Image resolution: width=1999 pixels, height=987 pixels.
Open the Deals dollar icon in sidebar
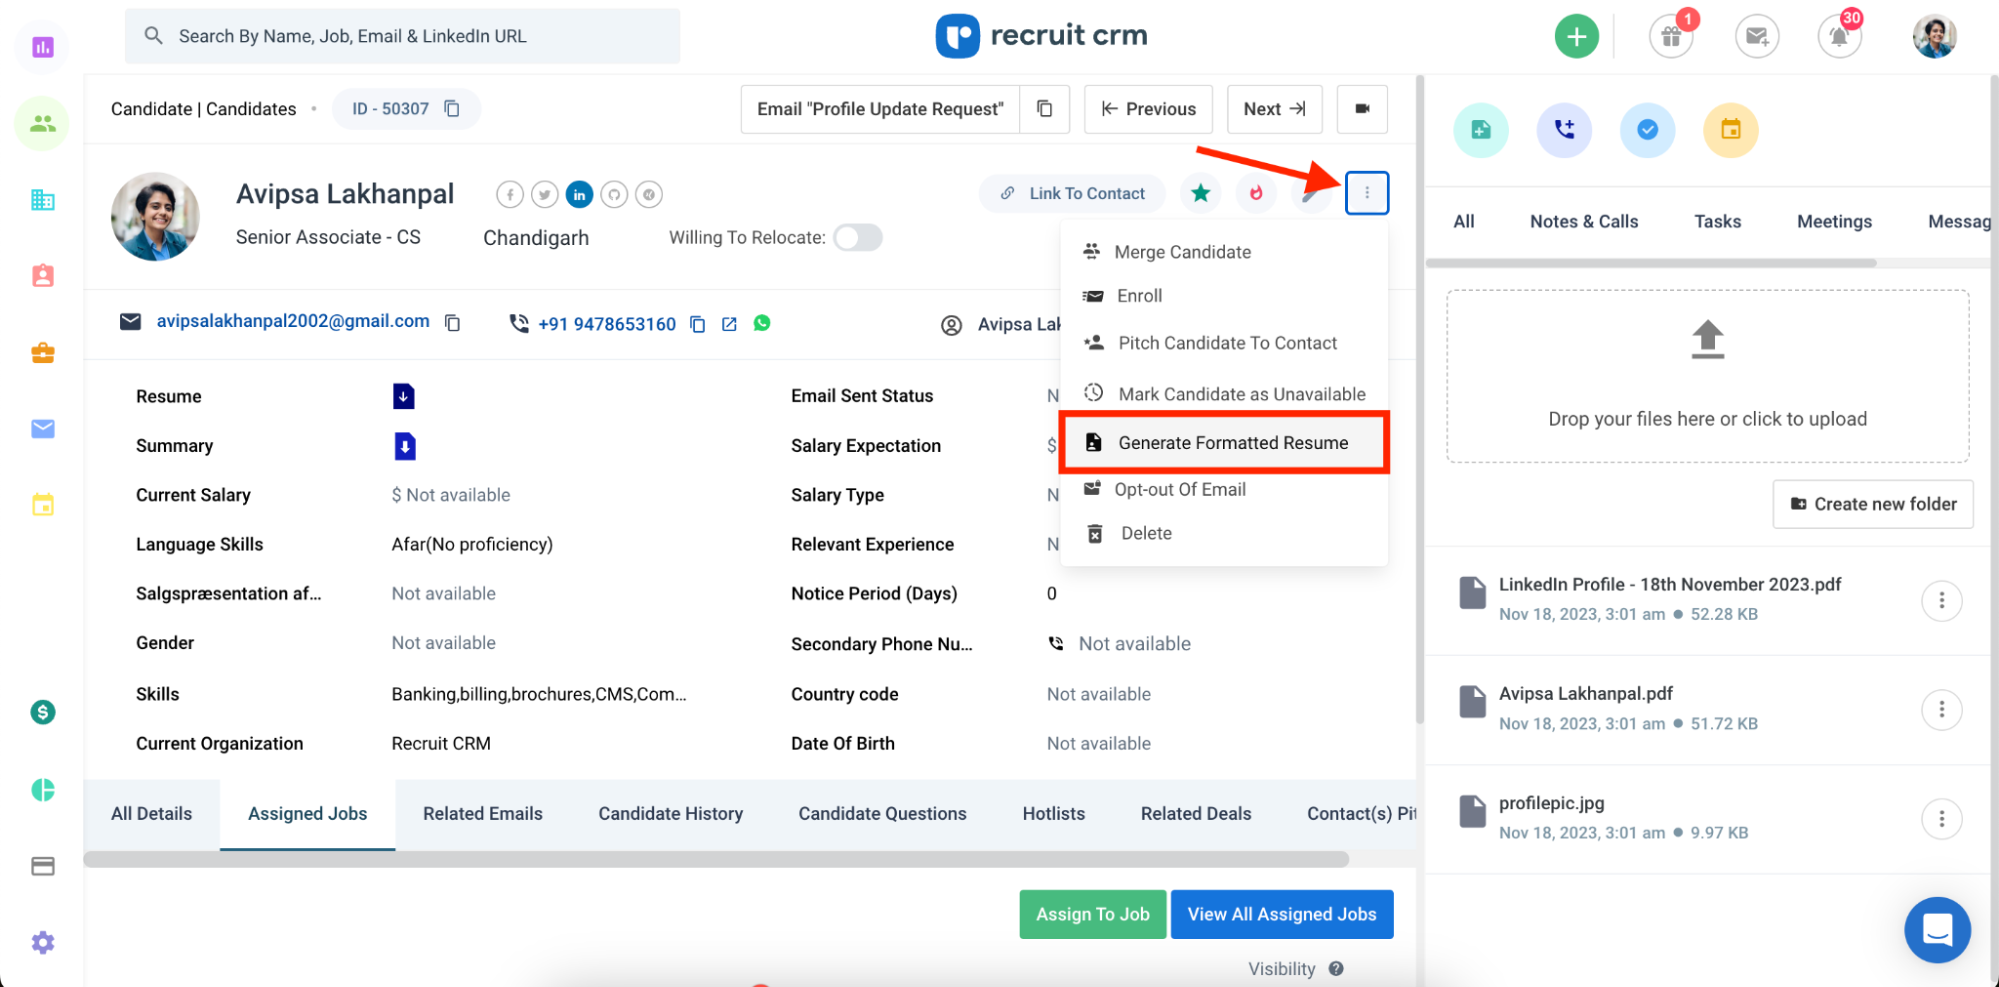point(41,712)
